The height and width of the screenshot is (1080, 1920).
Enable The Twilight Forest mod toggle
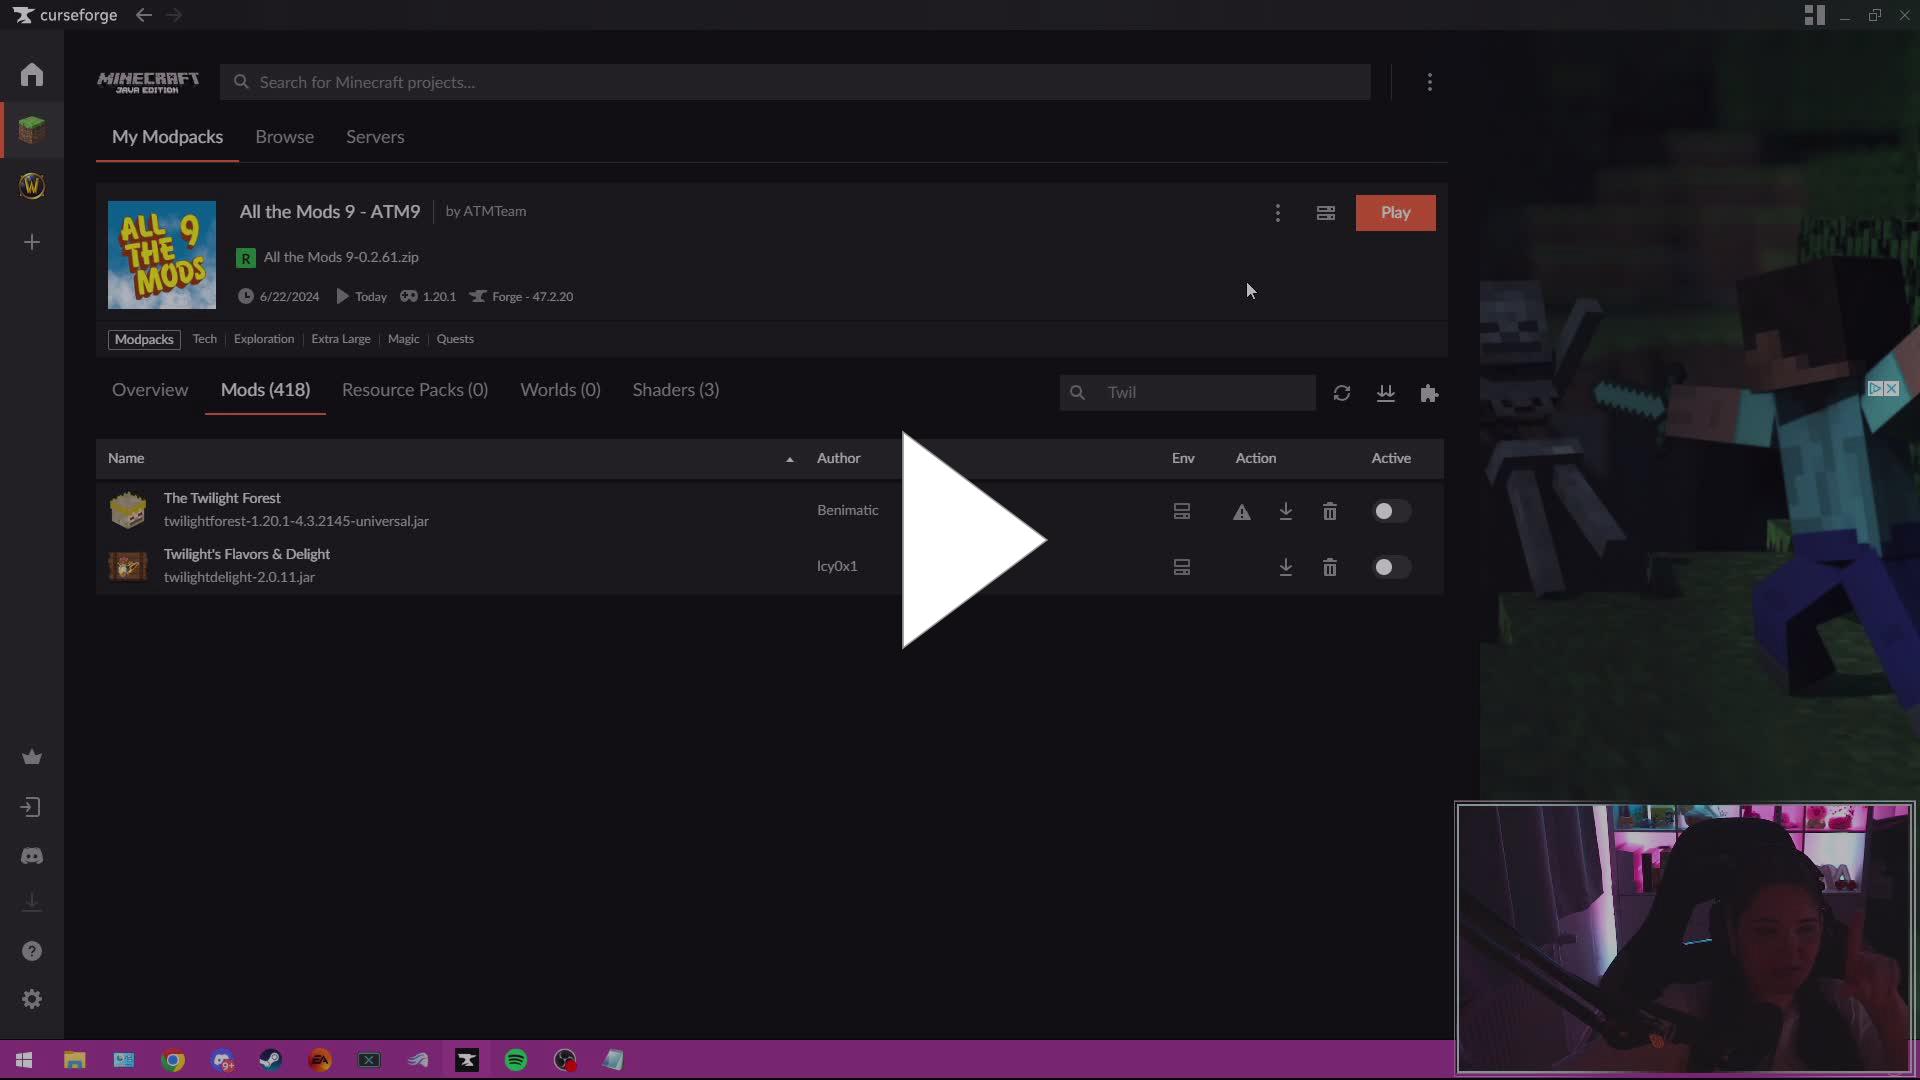tap(1391, 511)
